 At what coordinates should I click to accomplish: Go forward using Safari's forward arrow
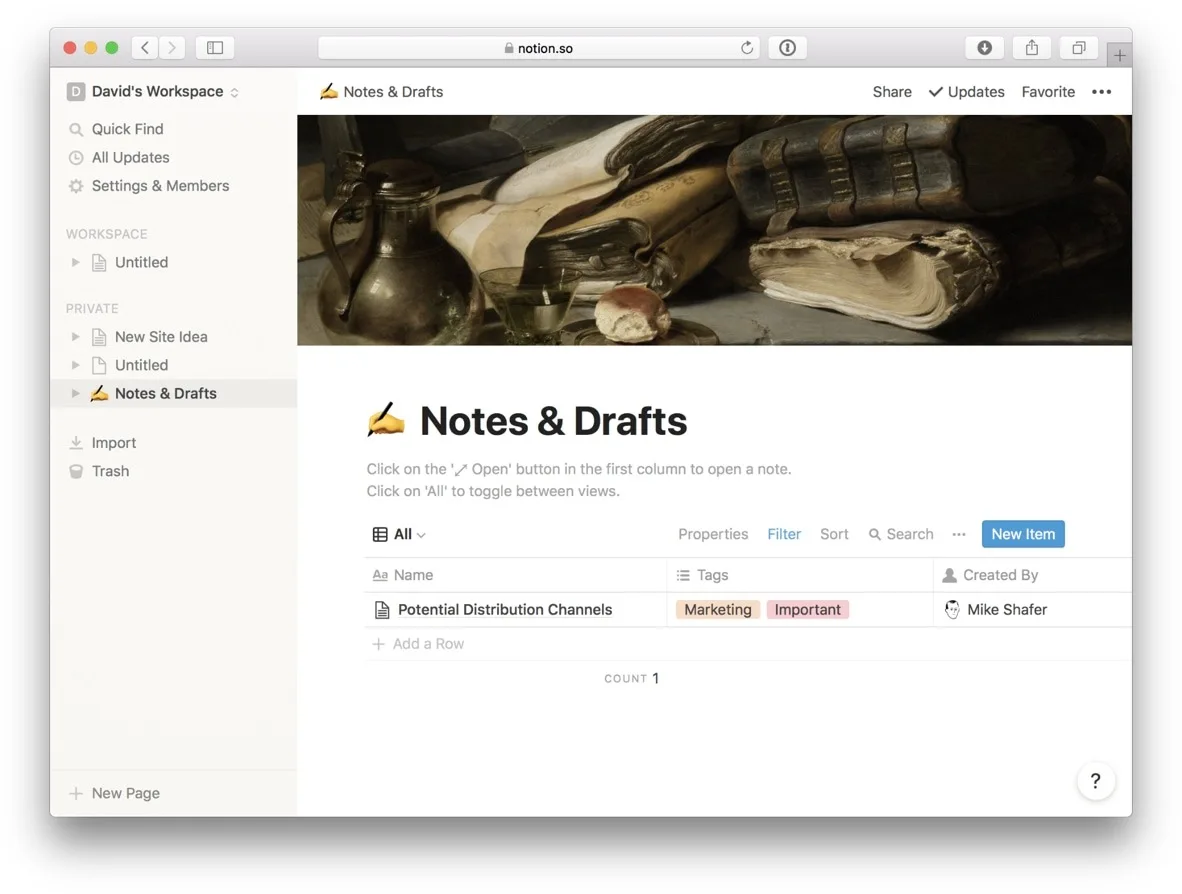coord(172,47)
